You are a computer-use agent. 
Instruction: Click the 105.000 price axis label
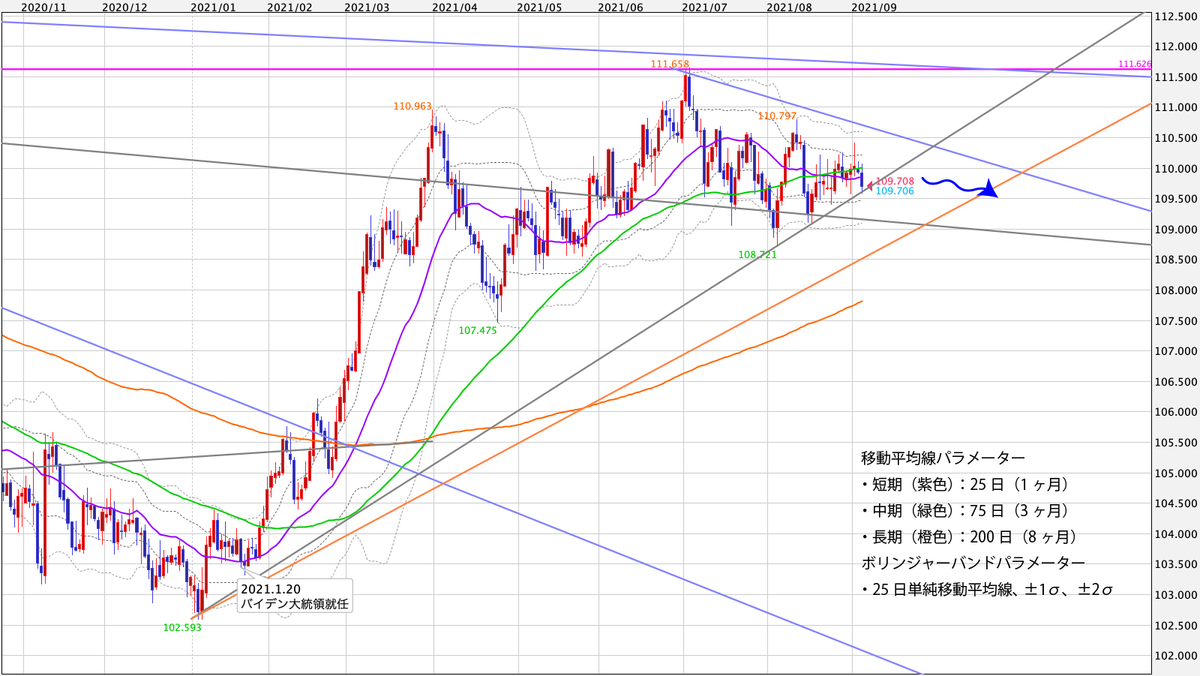1174,474
